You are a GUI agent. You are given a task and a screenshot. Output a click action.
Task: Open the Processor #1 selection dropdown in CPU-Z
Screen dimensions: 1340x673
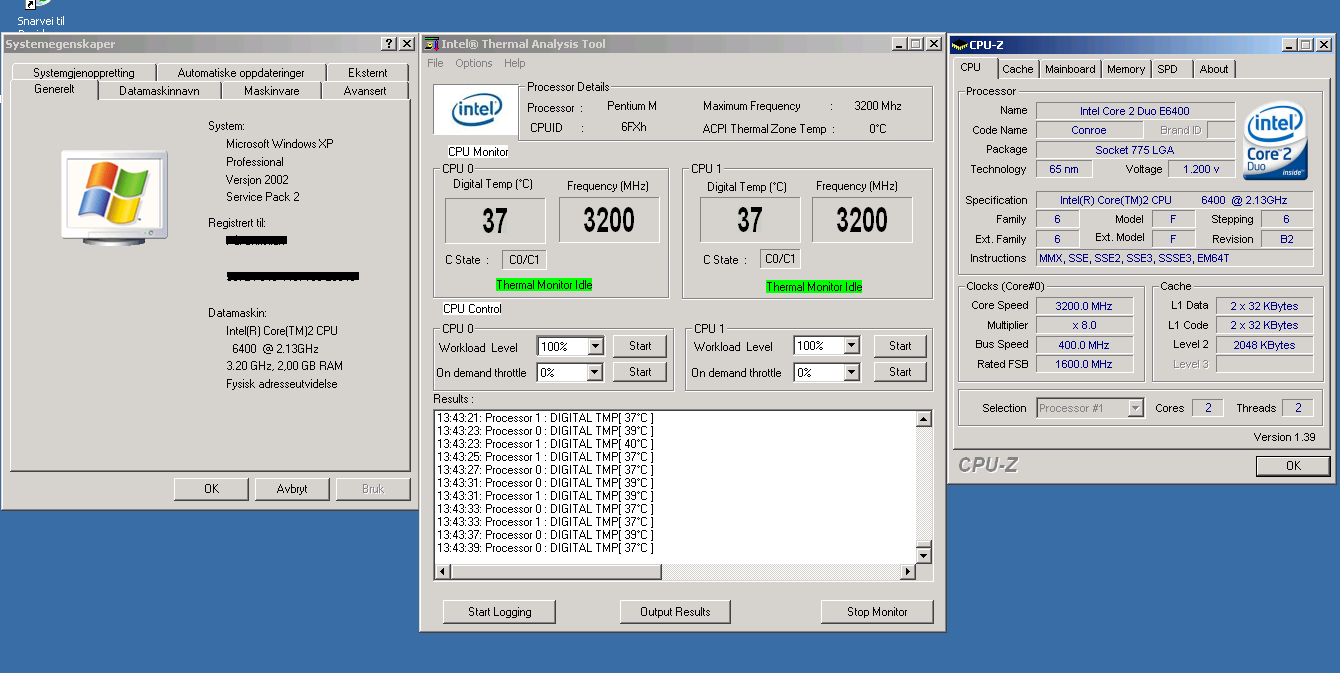pos(1135,408)
